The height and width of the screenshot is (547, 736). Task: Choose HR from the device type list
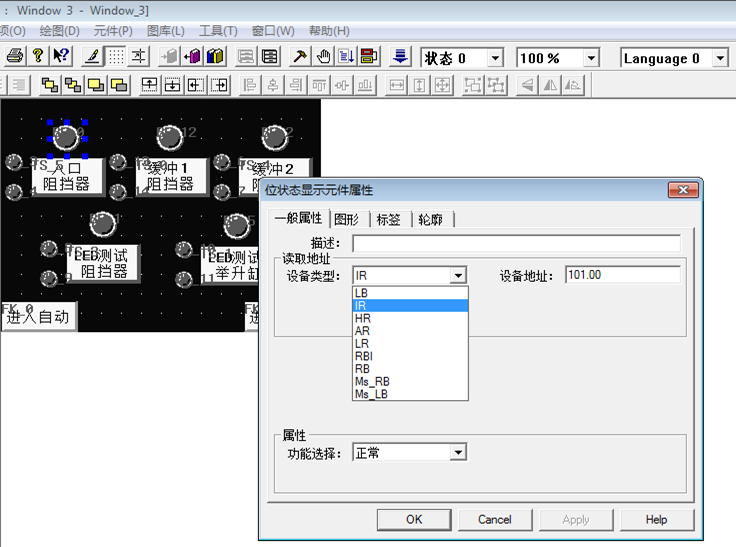pos(363,318)
